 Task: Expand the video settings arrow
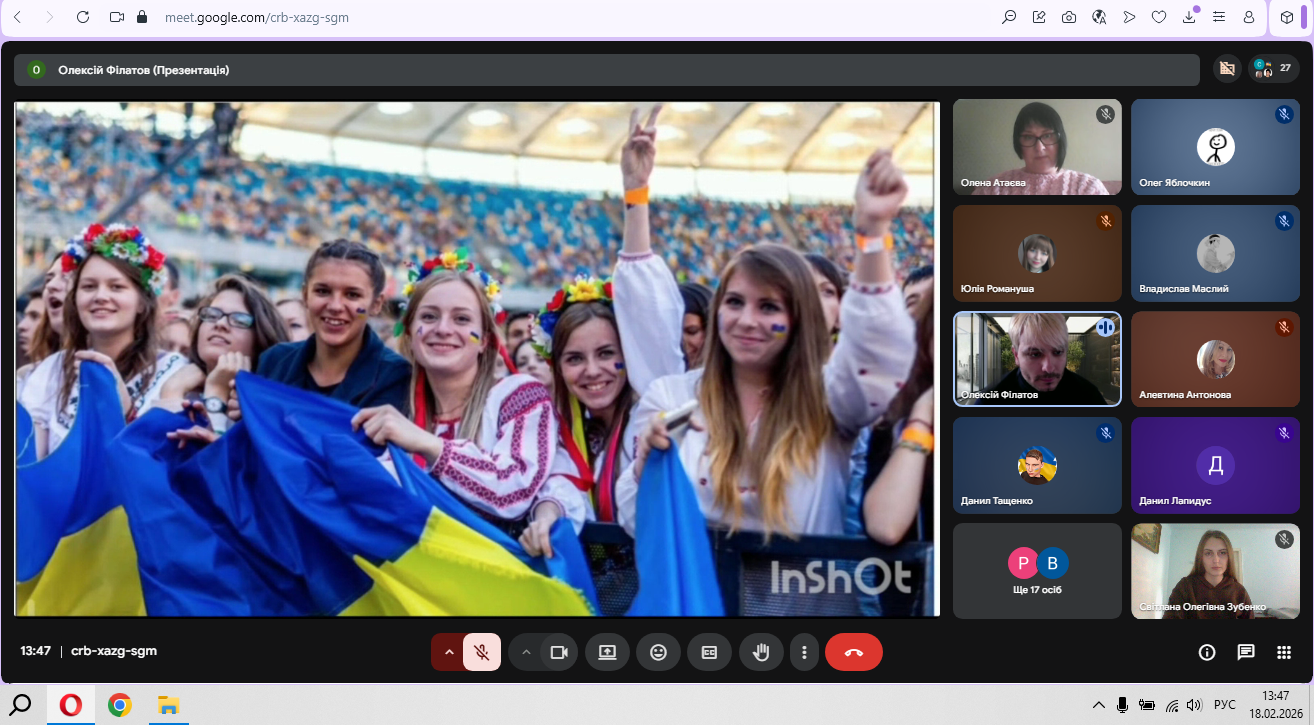point(526,652)
